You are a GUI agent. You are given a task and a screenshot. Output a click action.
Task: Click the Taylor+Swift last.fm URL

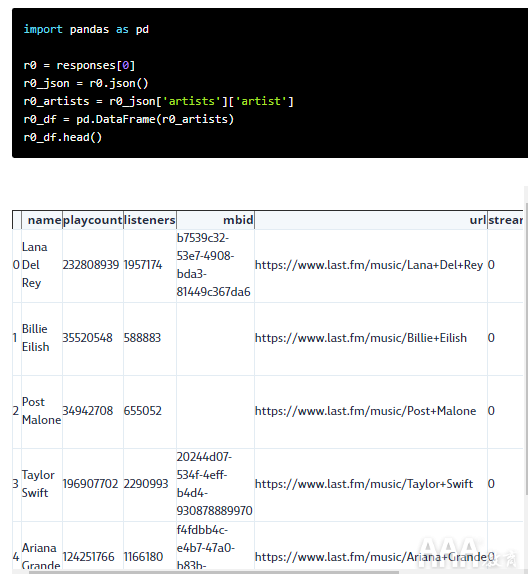tap(364, 484)
